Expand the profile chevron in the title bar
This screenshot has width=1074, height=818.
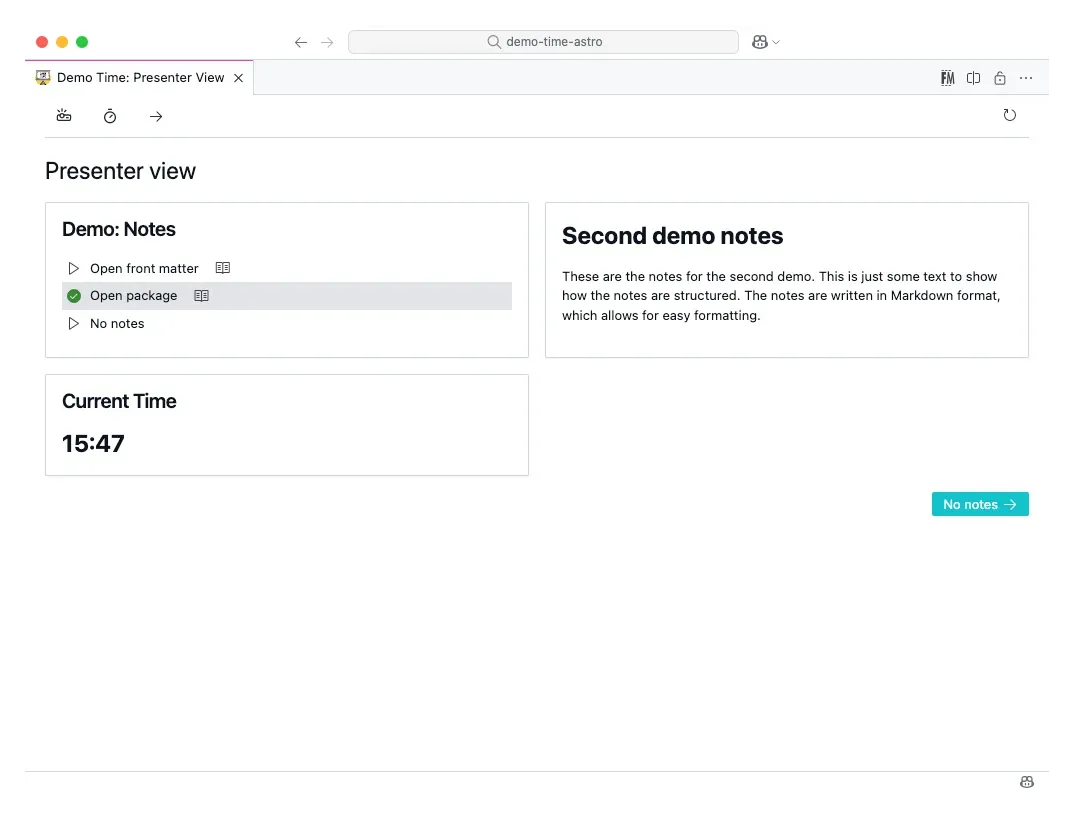(x=775, y=42)
